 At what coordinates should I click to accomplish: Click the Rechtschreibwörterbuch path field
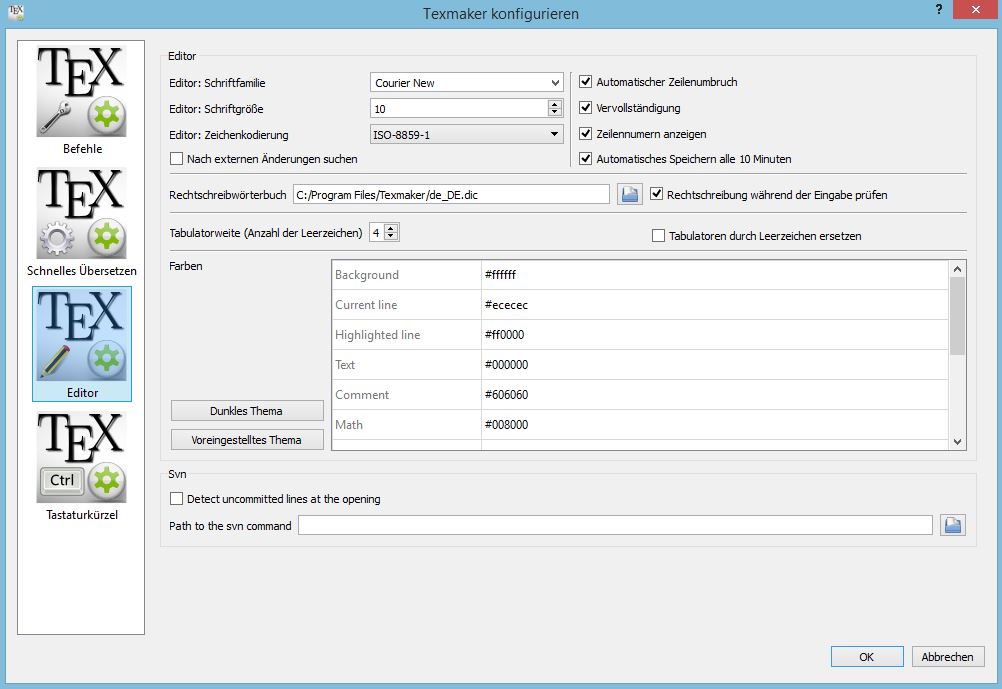[x=451, y=194]
